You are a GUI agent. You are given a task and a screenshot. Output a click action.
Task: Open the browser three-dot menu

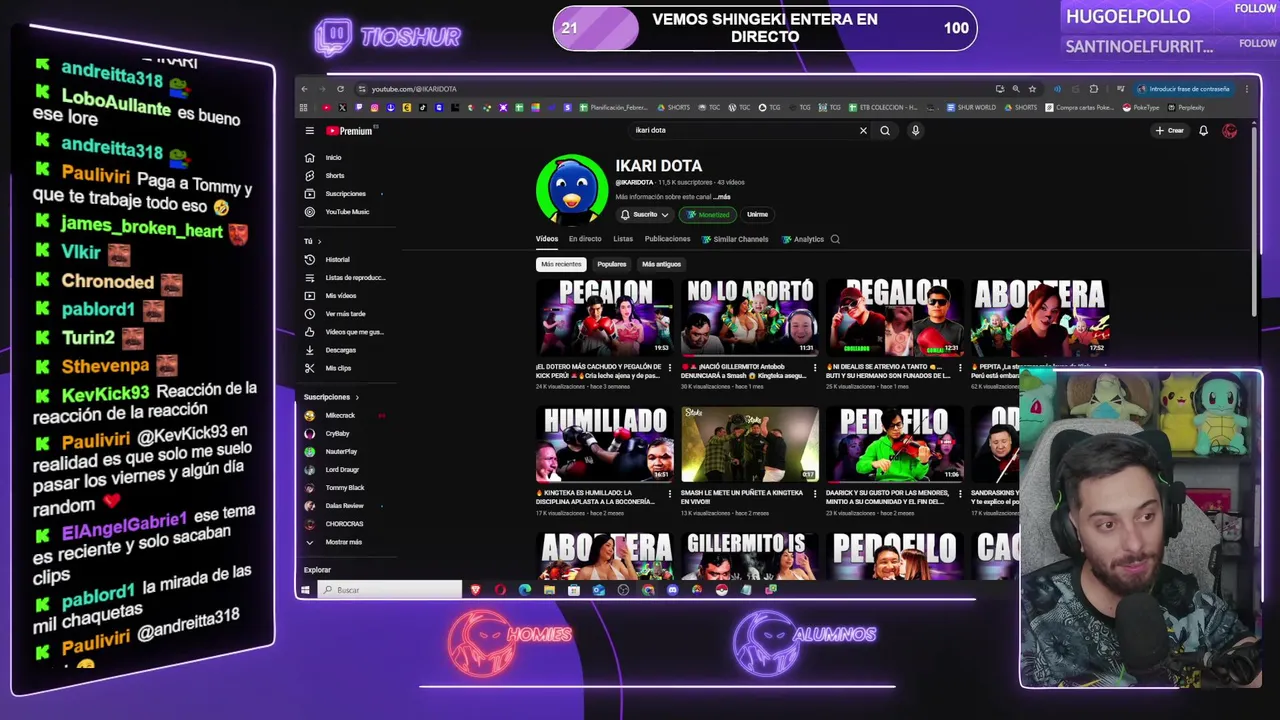tap(1247, 89)
